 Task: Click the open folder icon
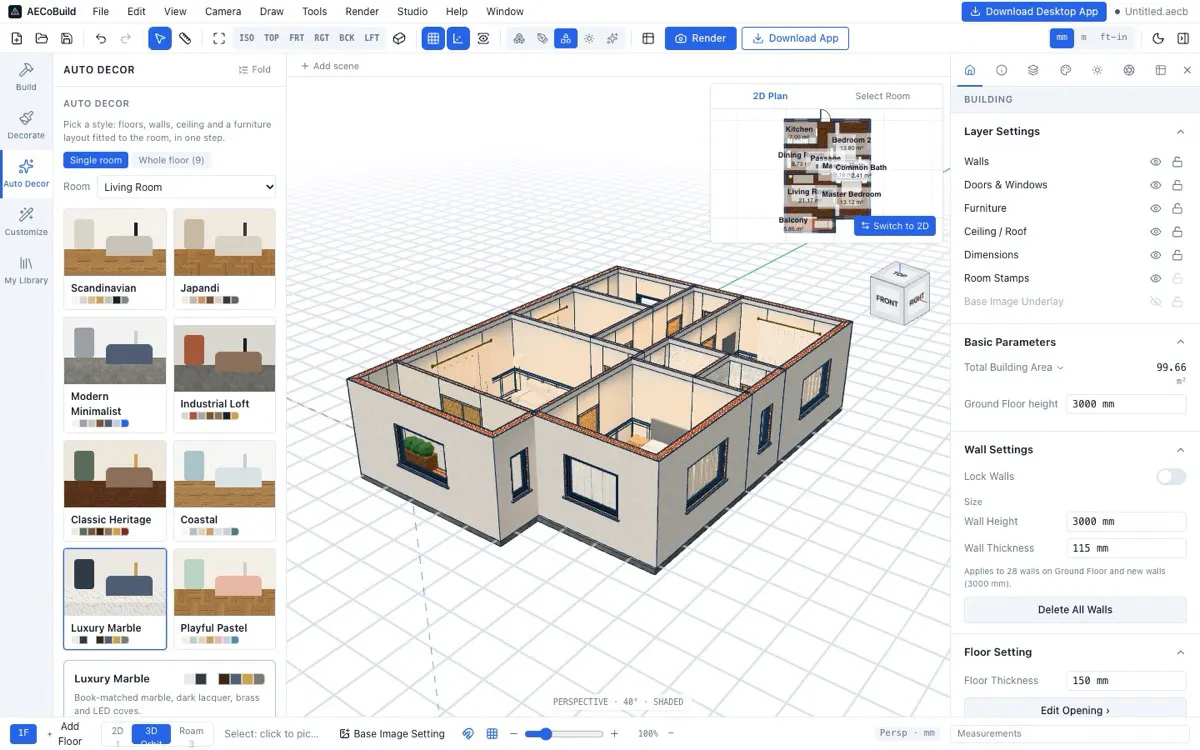click(x=42, y=38)
